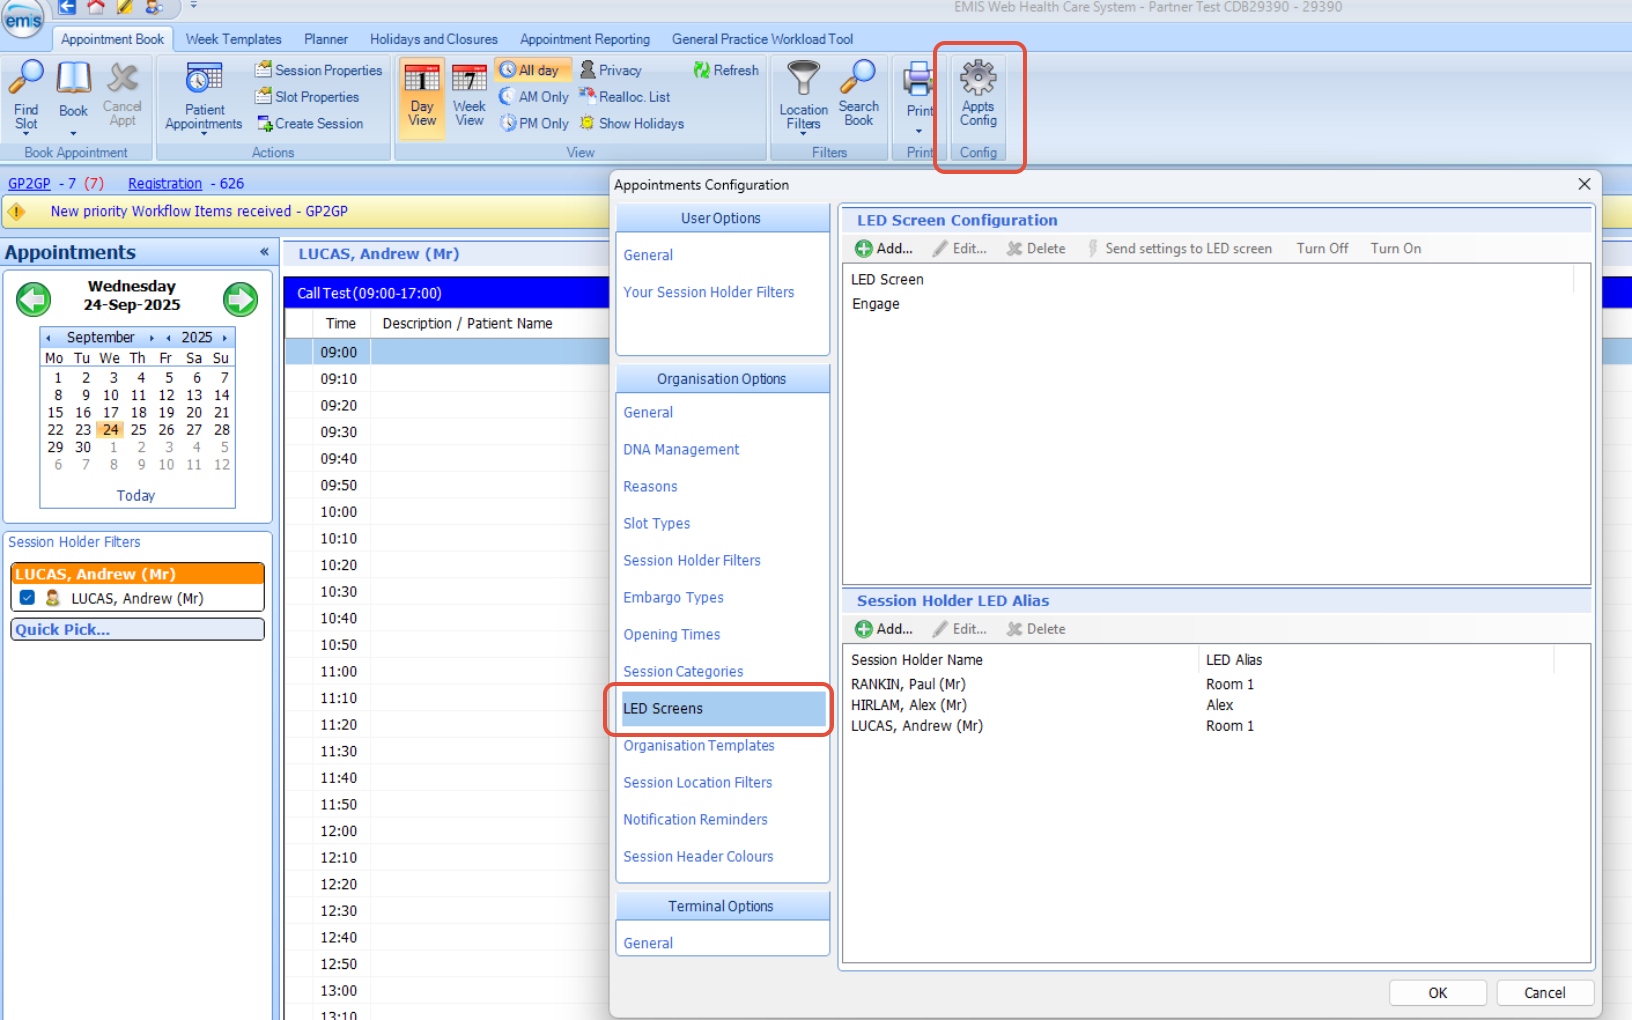The height and width of the screenshot is (1020, 1632).
Task: Click Show Holidays in the View group
Action: click(x=632, y=124)
